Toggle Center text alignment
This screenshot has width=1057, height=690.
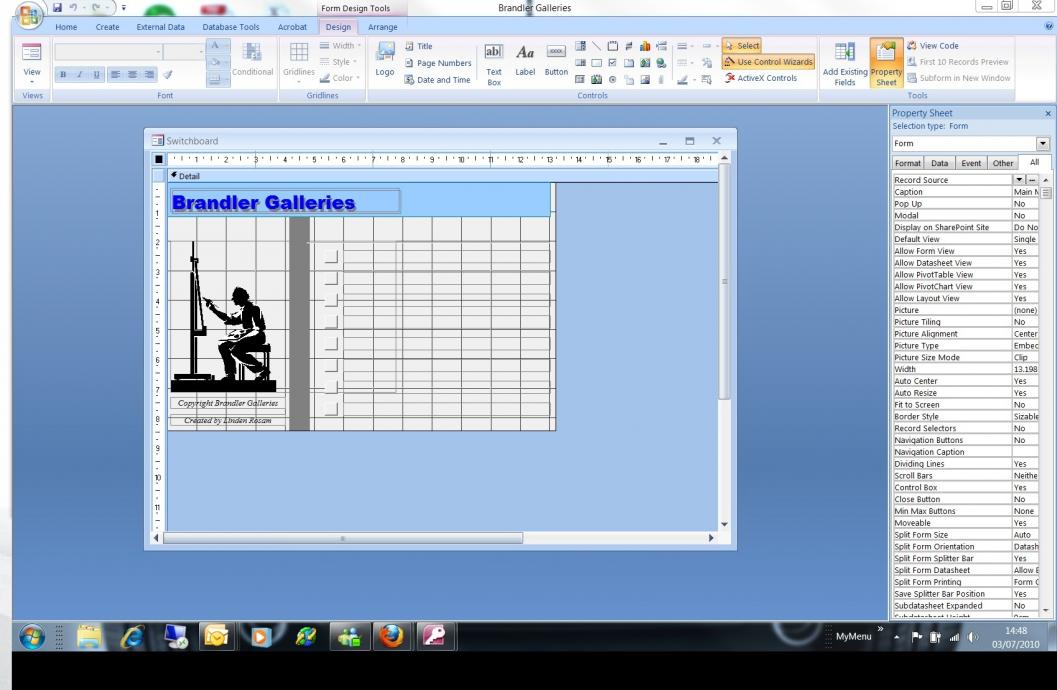click(132, 75)
